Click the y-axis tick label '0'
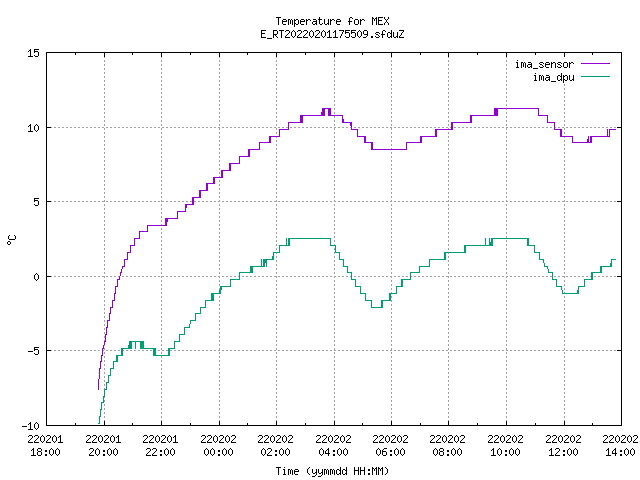This screenshot has height=480, width=640. click(37, 277)
